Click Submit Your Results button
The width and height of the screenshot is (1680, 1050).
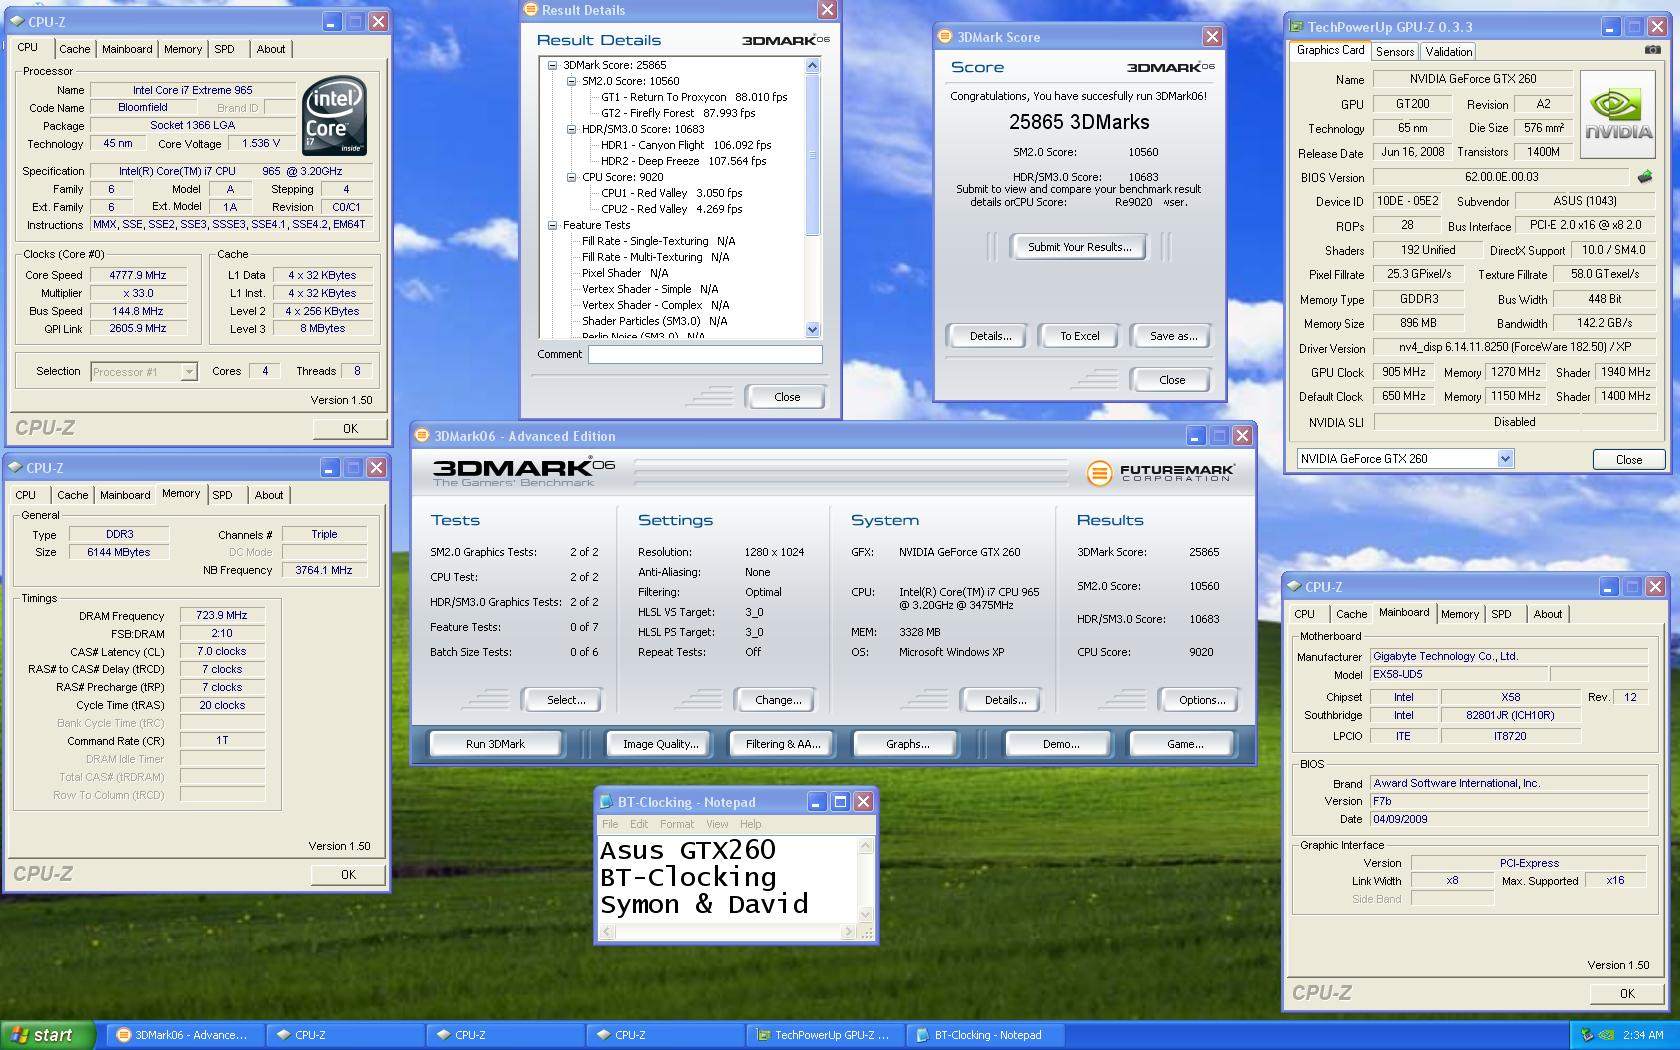pos(1080,247)
